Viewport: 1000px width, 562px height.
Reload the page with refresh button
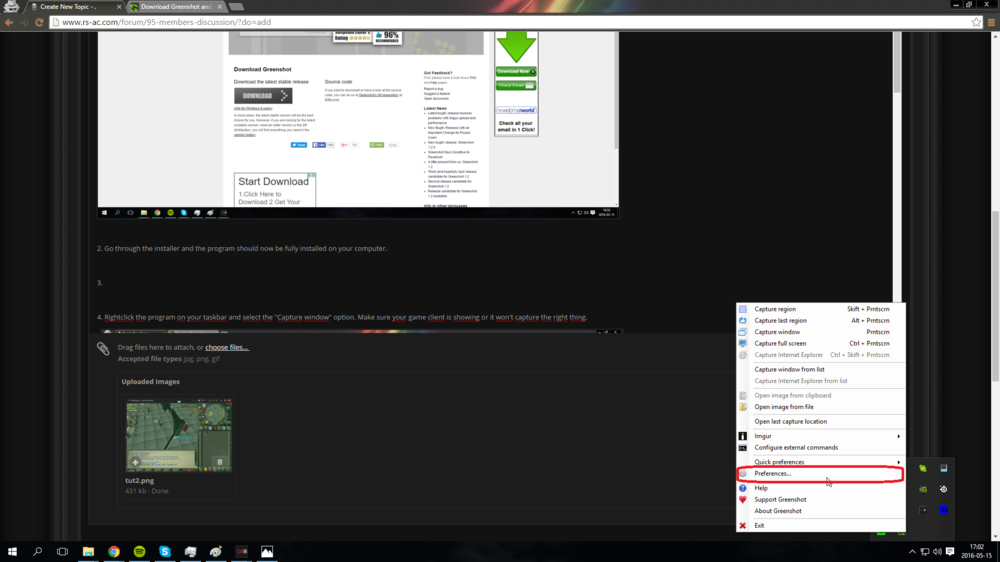39,22
